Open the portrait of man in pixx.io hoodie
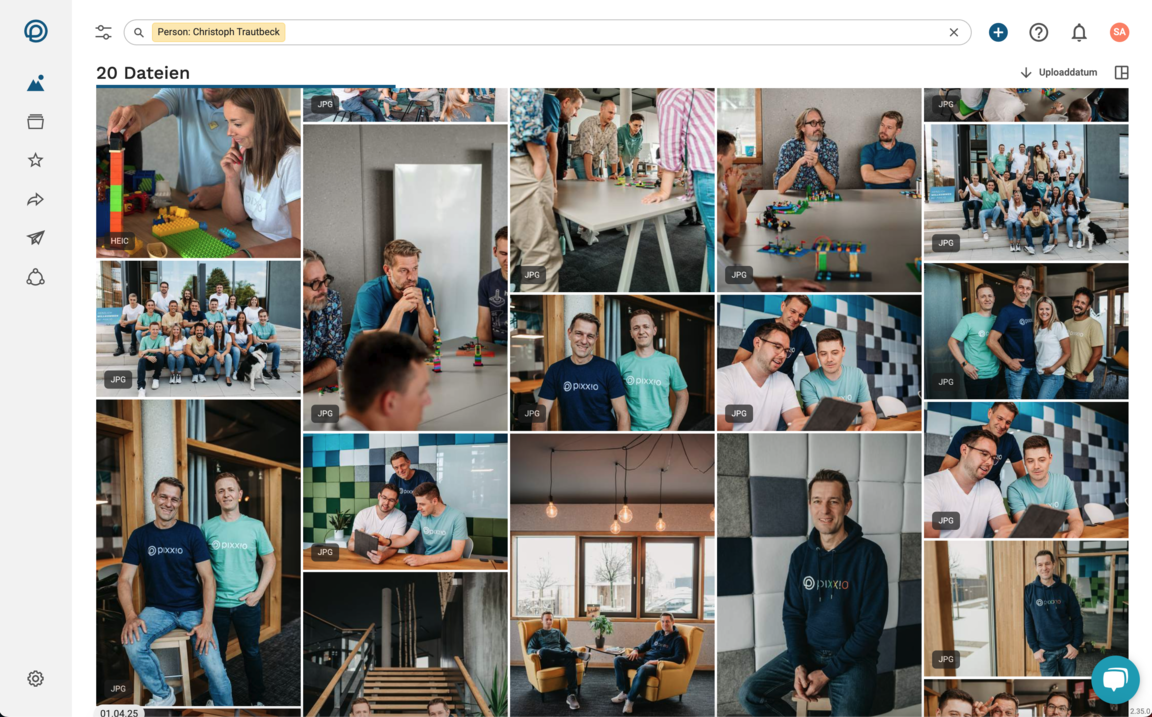Screen dimensions: 1152x717 818,575
